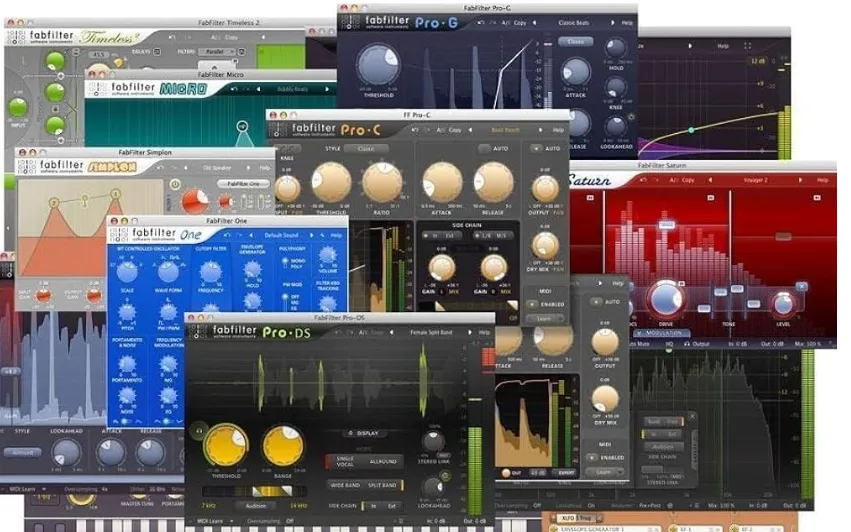Open the Pro-DS Female Split Band preset menu
Screen dimensions: 851x532
point(431,332)
